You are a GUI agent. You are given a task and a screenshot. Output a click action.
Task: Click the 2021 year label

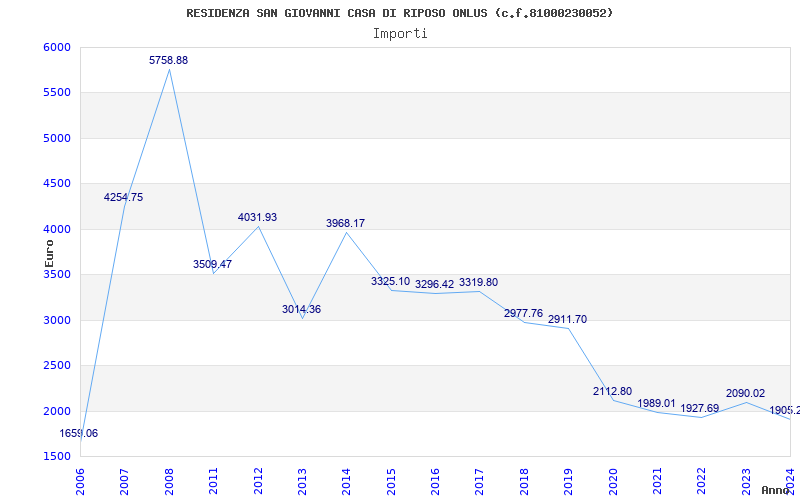(x=657, y=482)
